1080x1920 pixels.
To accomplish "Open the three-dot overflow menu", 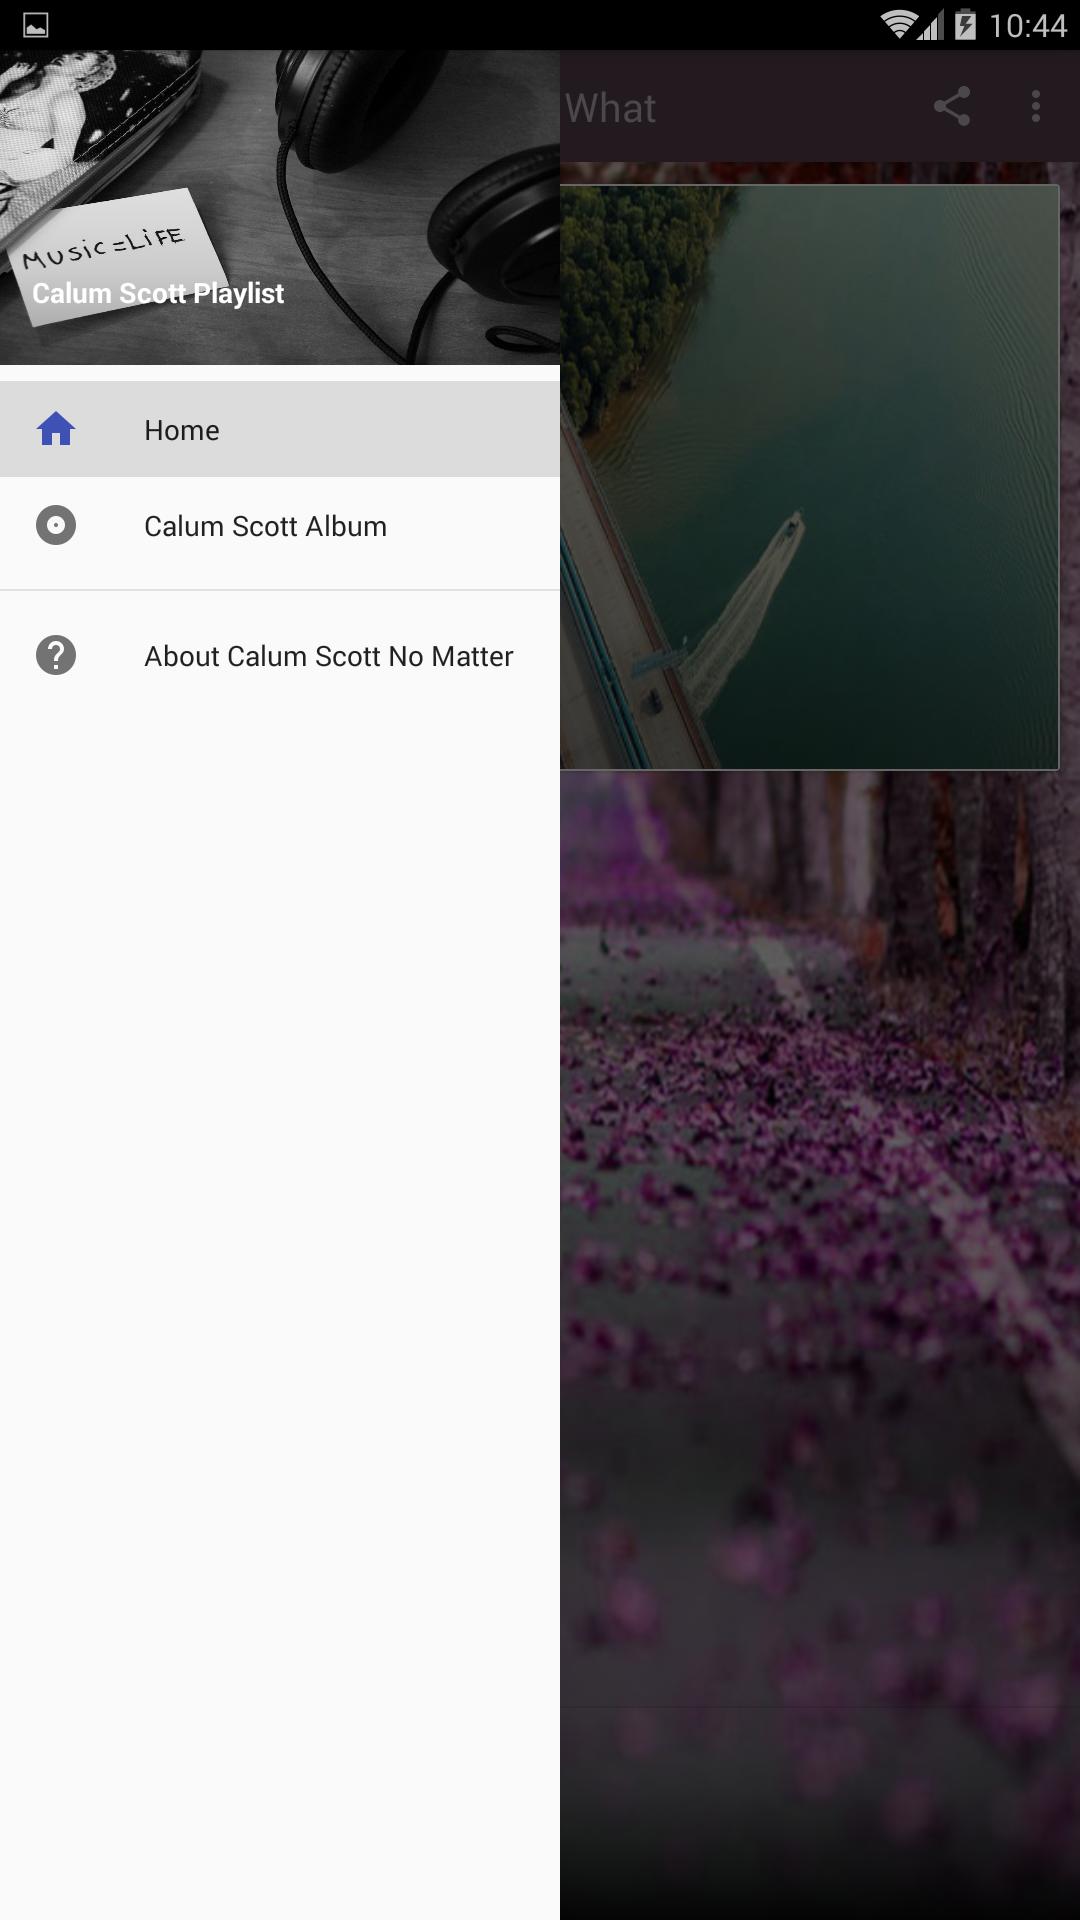I will [x=1036, y=106].
